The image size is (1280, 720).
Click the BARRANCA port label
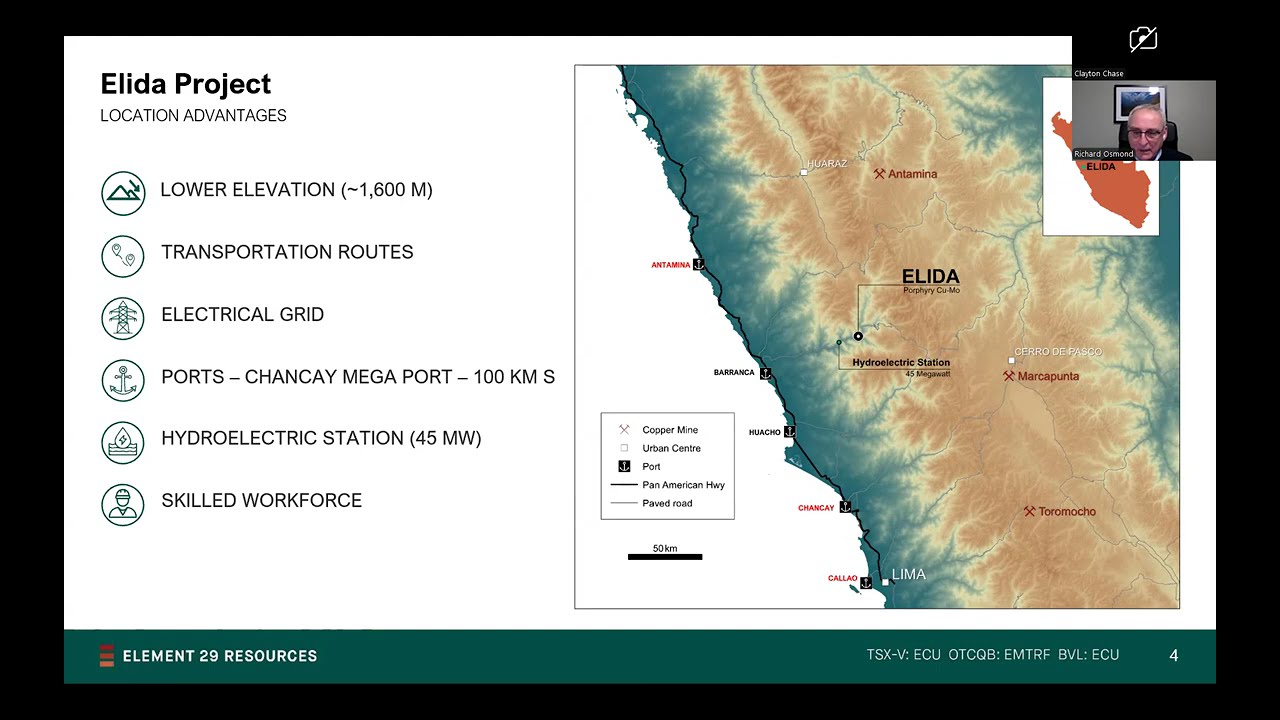(x=734, y=373)
